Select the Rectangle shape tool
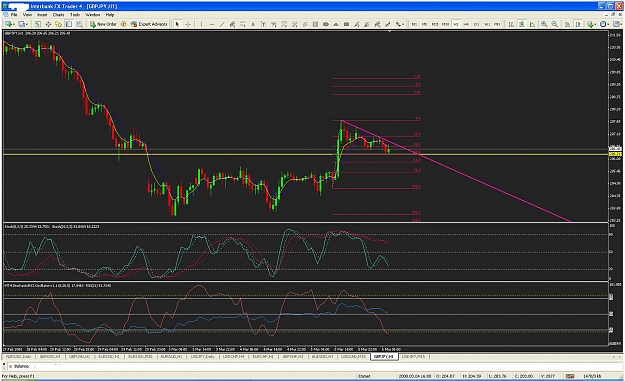Image resolution: width=625 pixels, height=381 pixels. coord(346,24)
